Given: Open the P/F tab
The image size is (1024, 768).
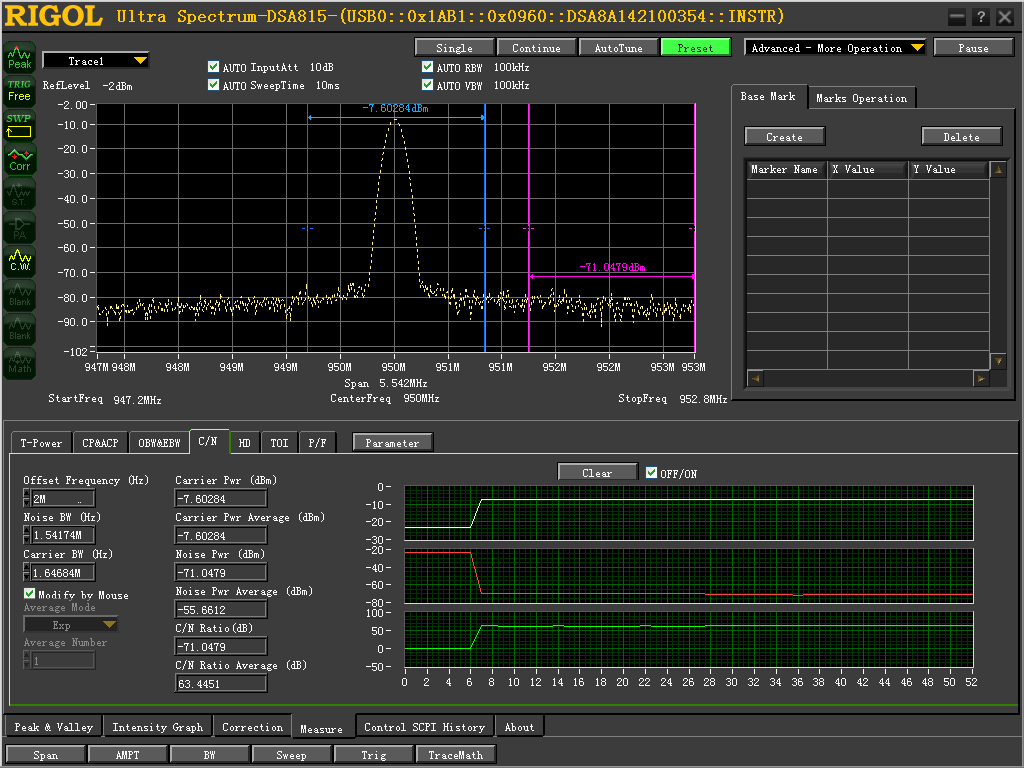Looking at the screenshot, I should 317,443.
